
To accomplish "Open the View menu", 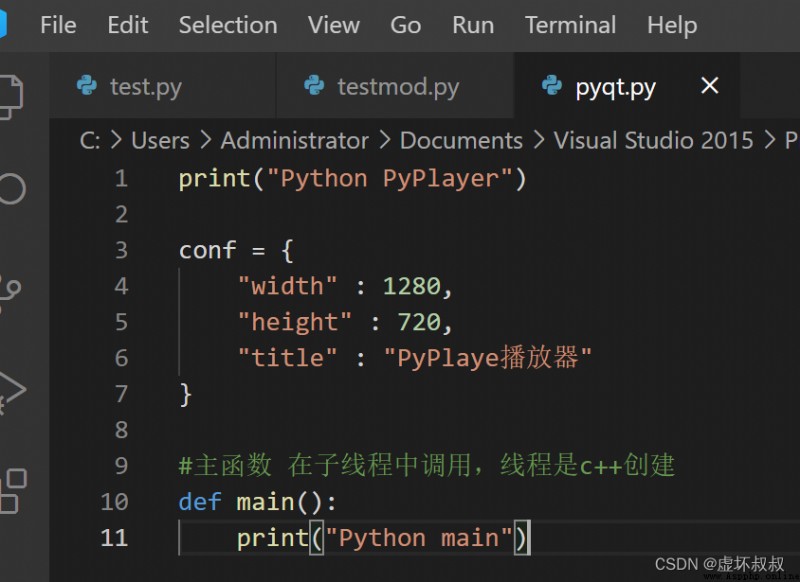I will coord(334,25).
